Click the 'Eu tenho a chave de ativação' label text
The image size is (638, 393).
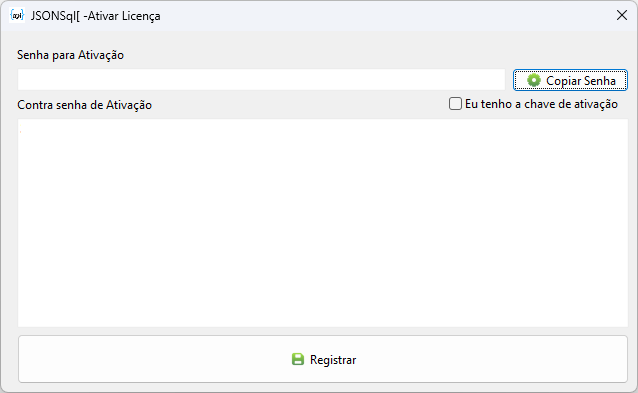tap(541, 104)
